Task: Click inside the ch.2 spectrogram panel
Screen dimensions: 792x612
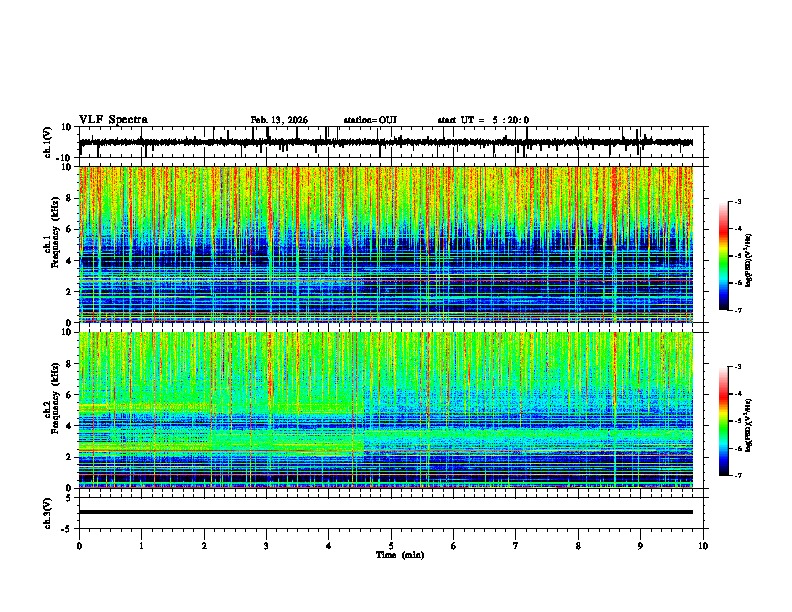Action: 386,410
